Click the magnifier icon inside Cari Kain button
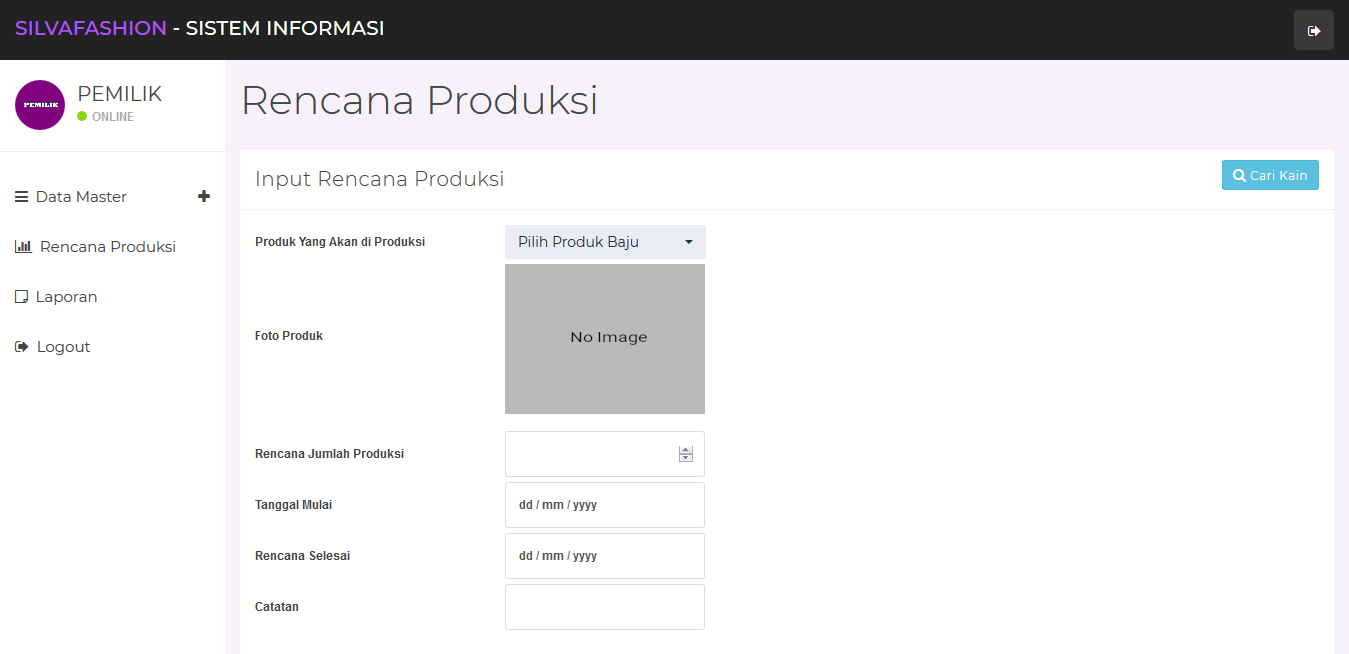Image resolution: width=1349 pixels, height=654 pixels. (x=1240, y=174)
